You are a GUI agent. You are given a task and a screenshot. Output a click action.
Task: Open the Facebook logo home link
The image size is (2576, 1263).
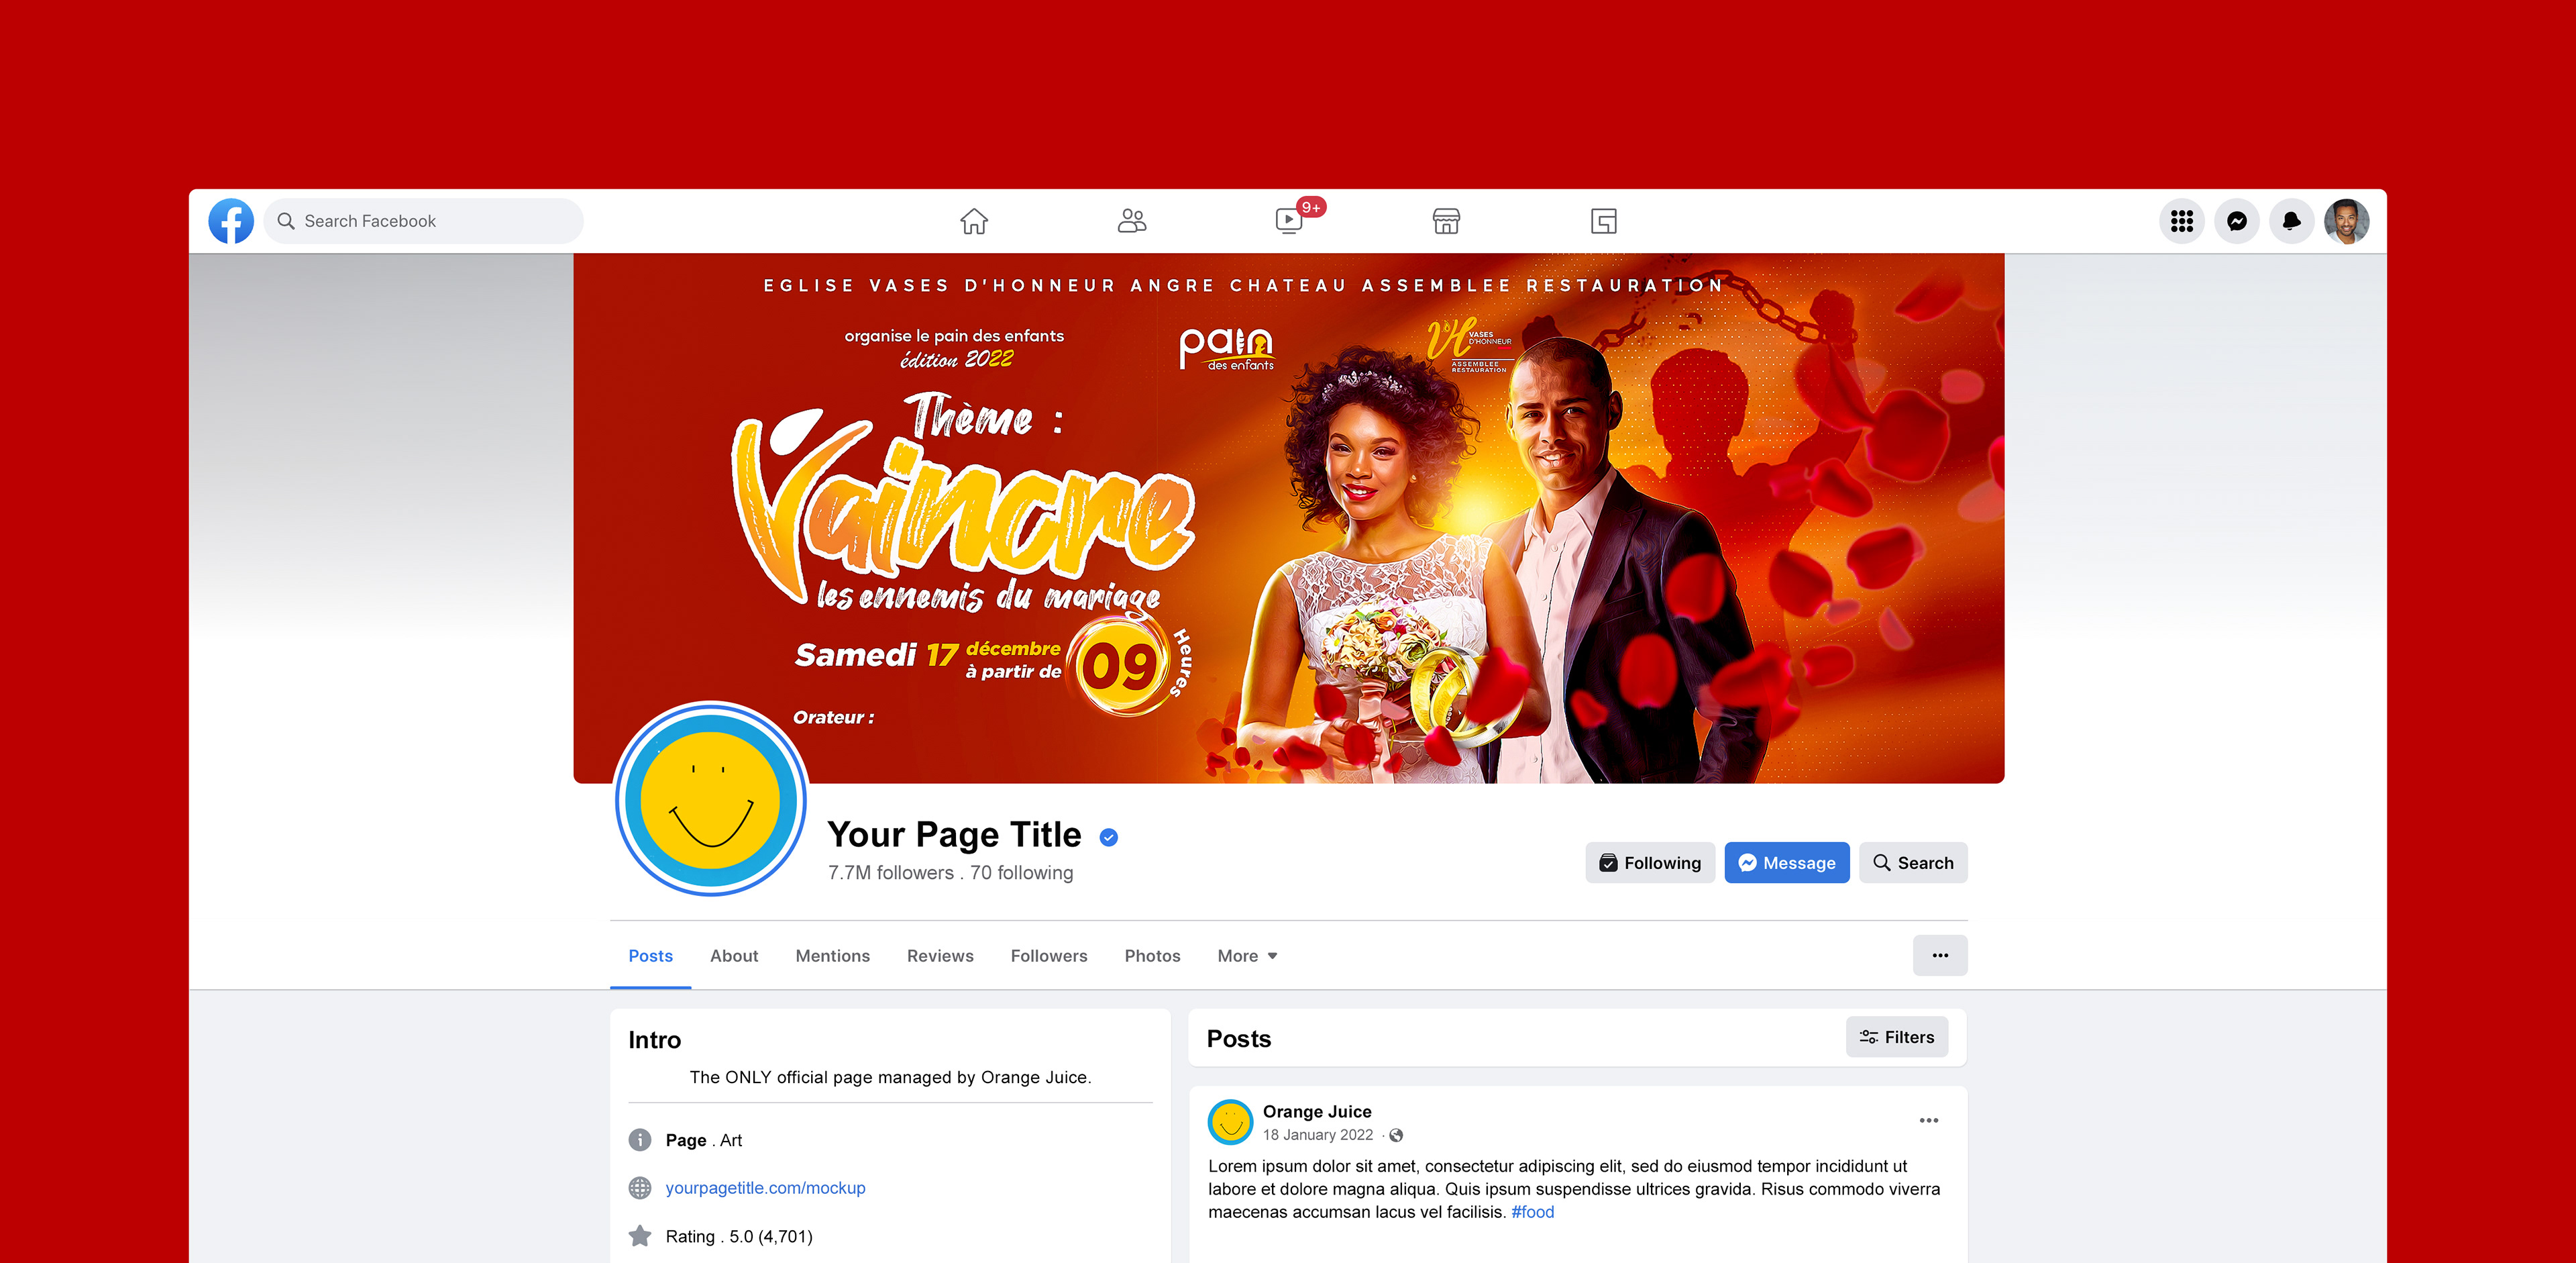pos(231,221)
